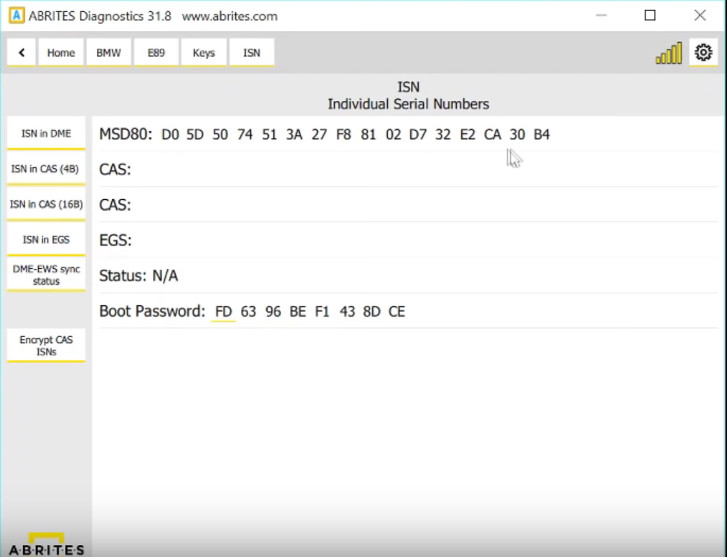The width and height of the screenshot is (727, 557).
Task: Click the ABRITES app icon in title bar
Action: (x=17, y=15)
